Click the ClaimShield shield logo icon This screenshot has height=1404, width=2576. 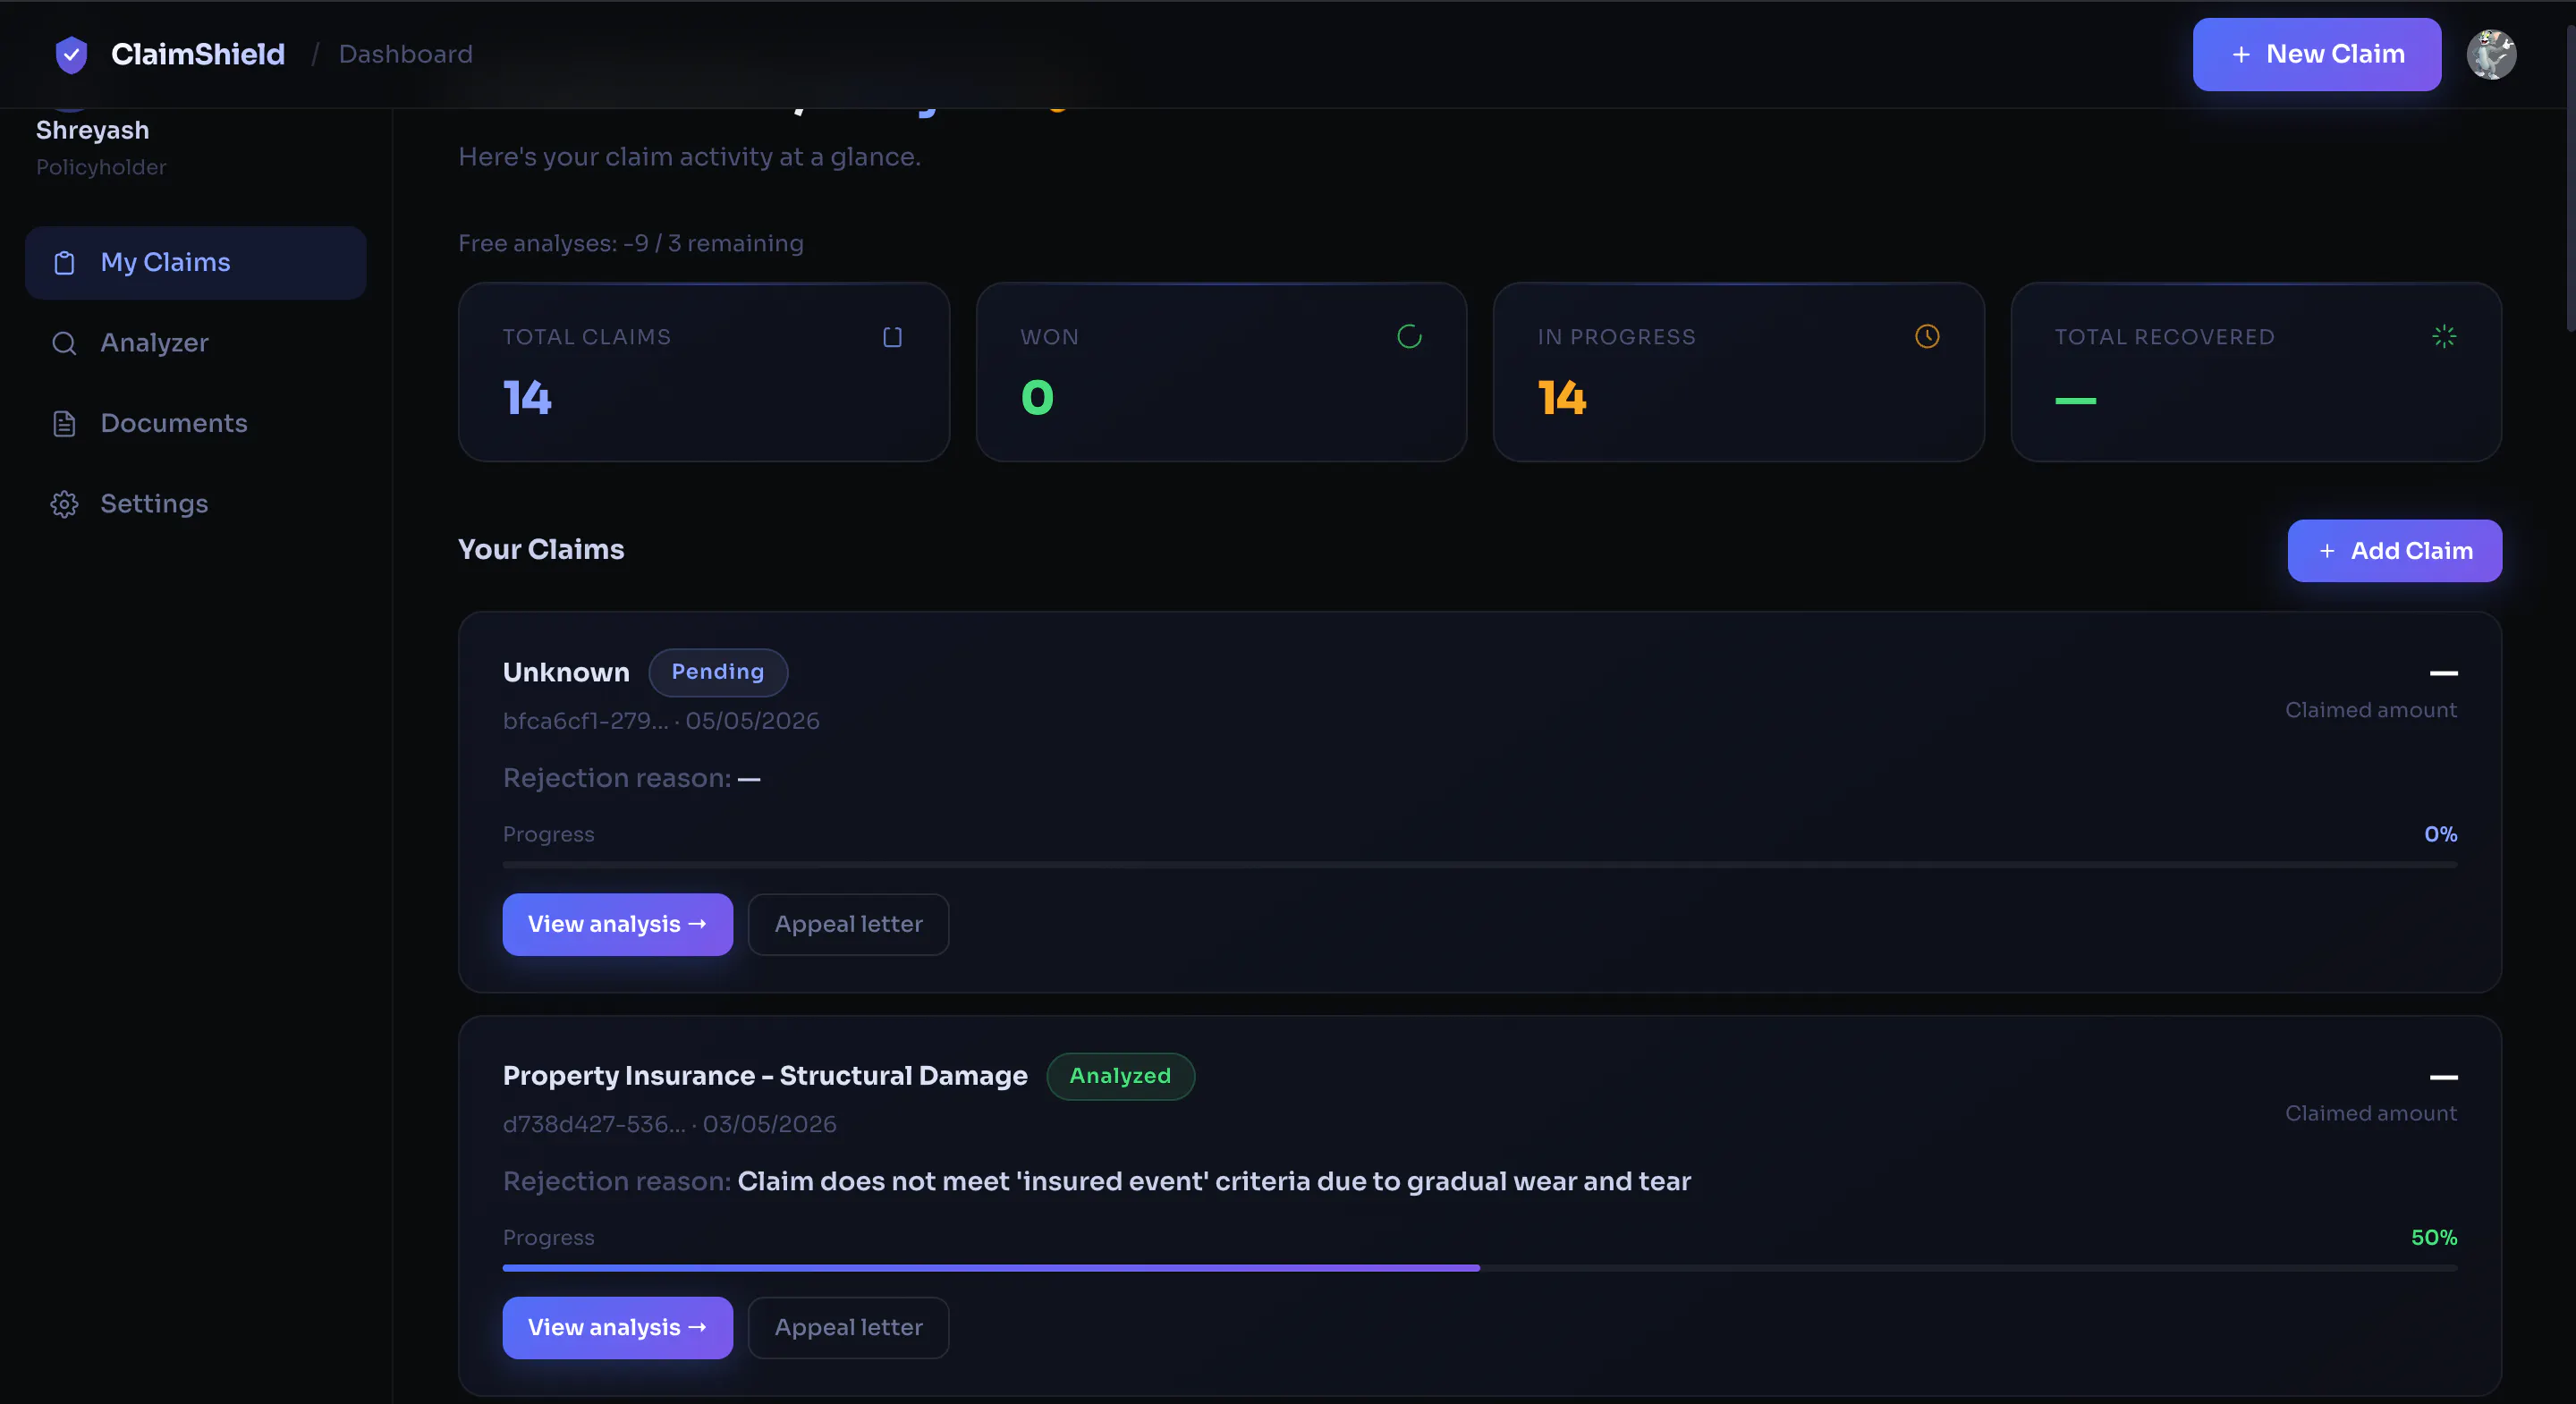tap(71, 54)
